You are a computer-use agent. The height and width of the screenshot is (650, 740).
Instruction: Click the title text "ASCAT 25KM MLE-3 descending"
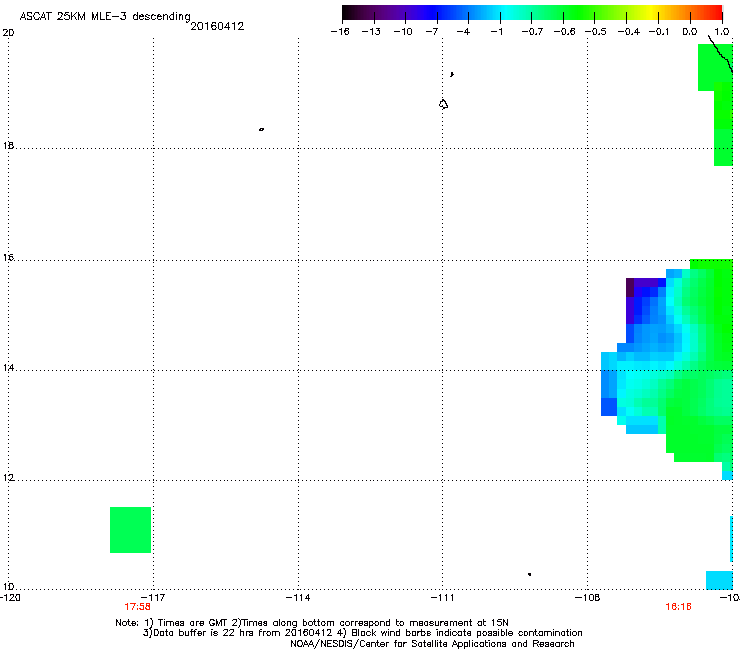coord(105,17)
